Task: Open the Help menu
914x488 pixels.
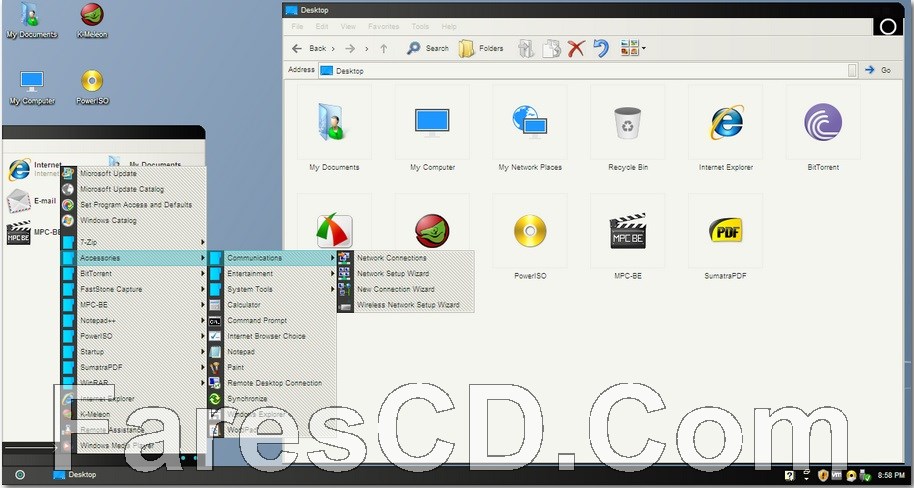Action: (449, 27)
